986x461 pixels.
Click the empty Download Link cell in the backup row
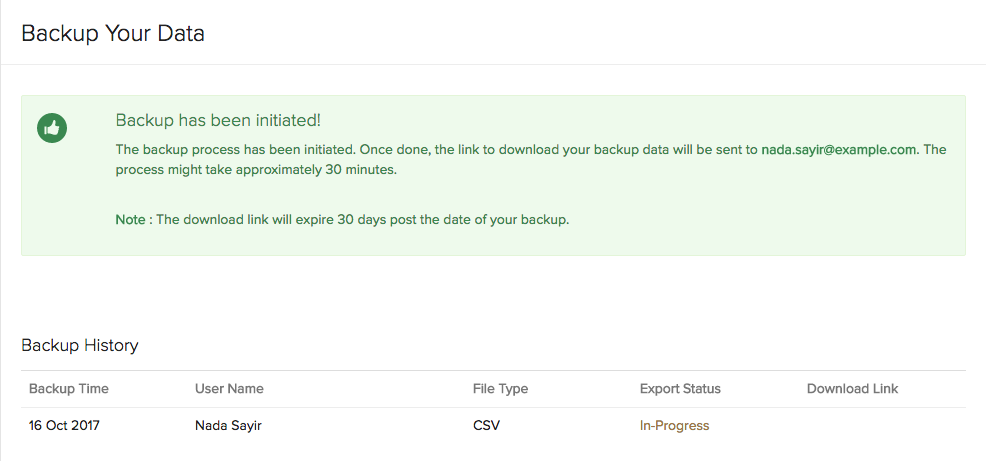pos(852,426)
